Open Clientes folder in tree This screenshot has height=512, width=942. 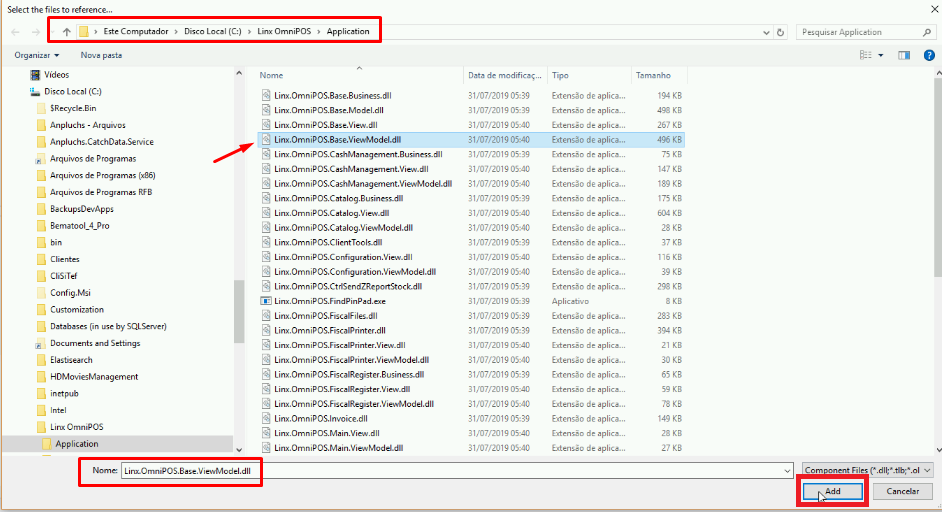64,260
